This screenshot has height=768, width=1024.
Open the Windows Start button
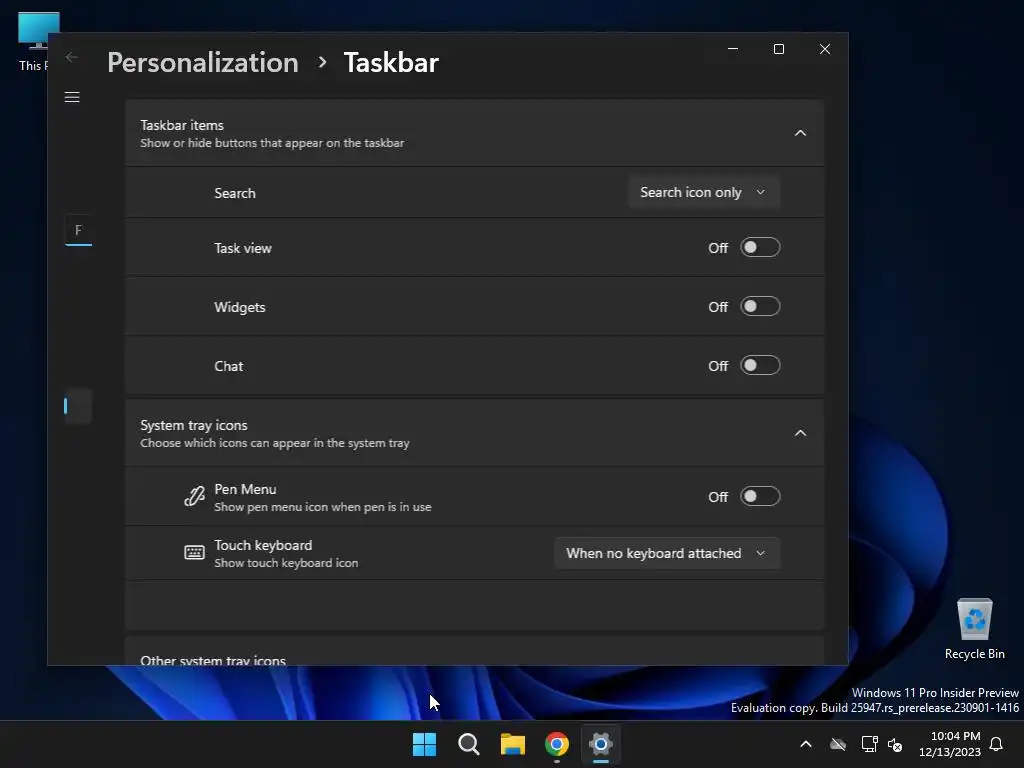point(424,744)
